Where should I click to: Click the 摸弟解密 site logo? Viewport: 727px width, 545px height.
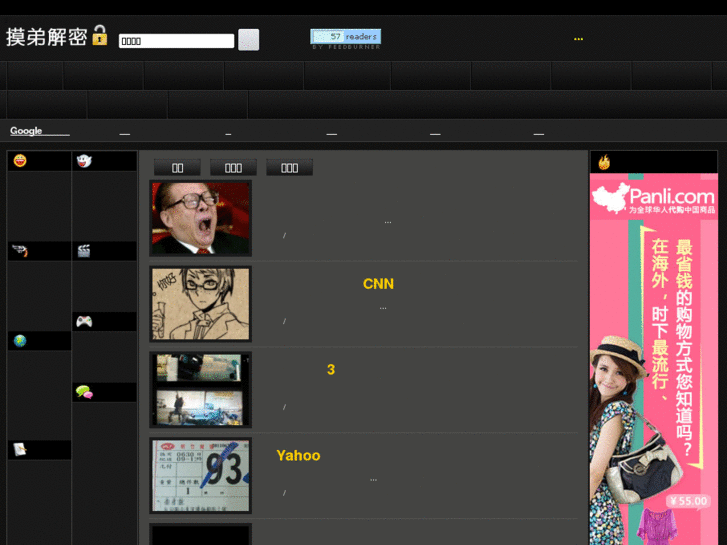click(46, 37)
